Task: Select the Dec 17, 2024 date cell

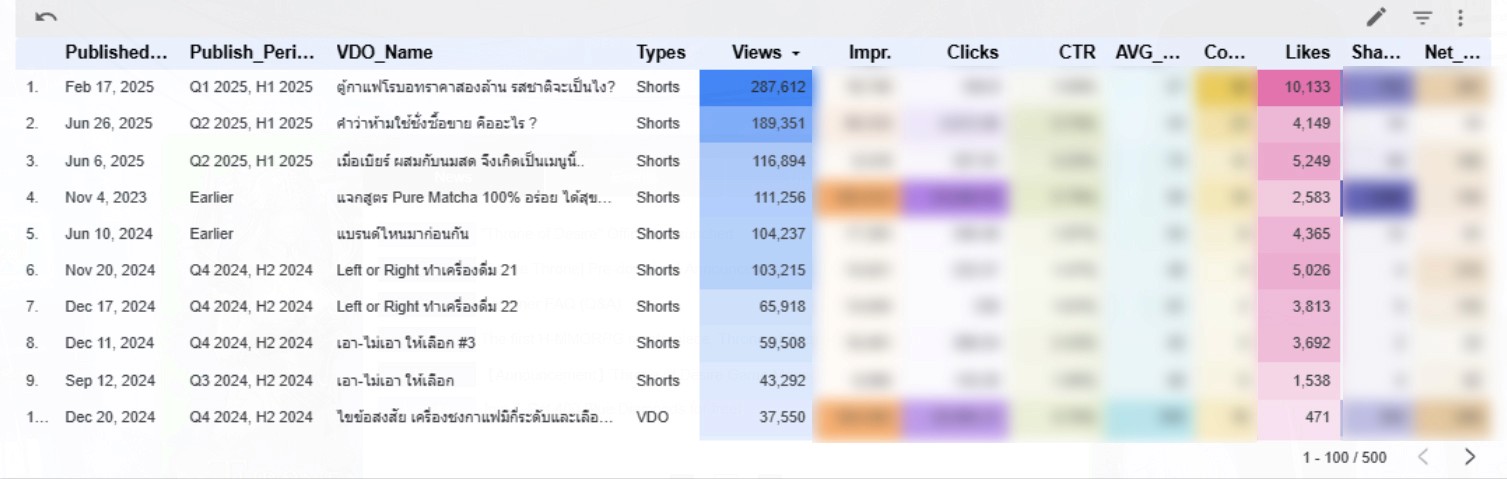Action: (x=110, y=306)
